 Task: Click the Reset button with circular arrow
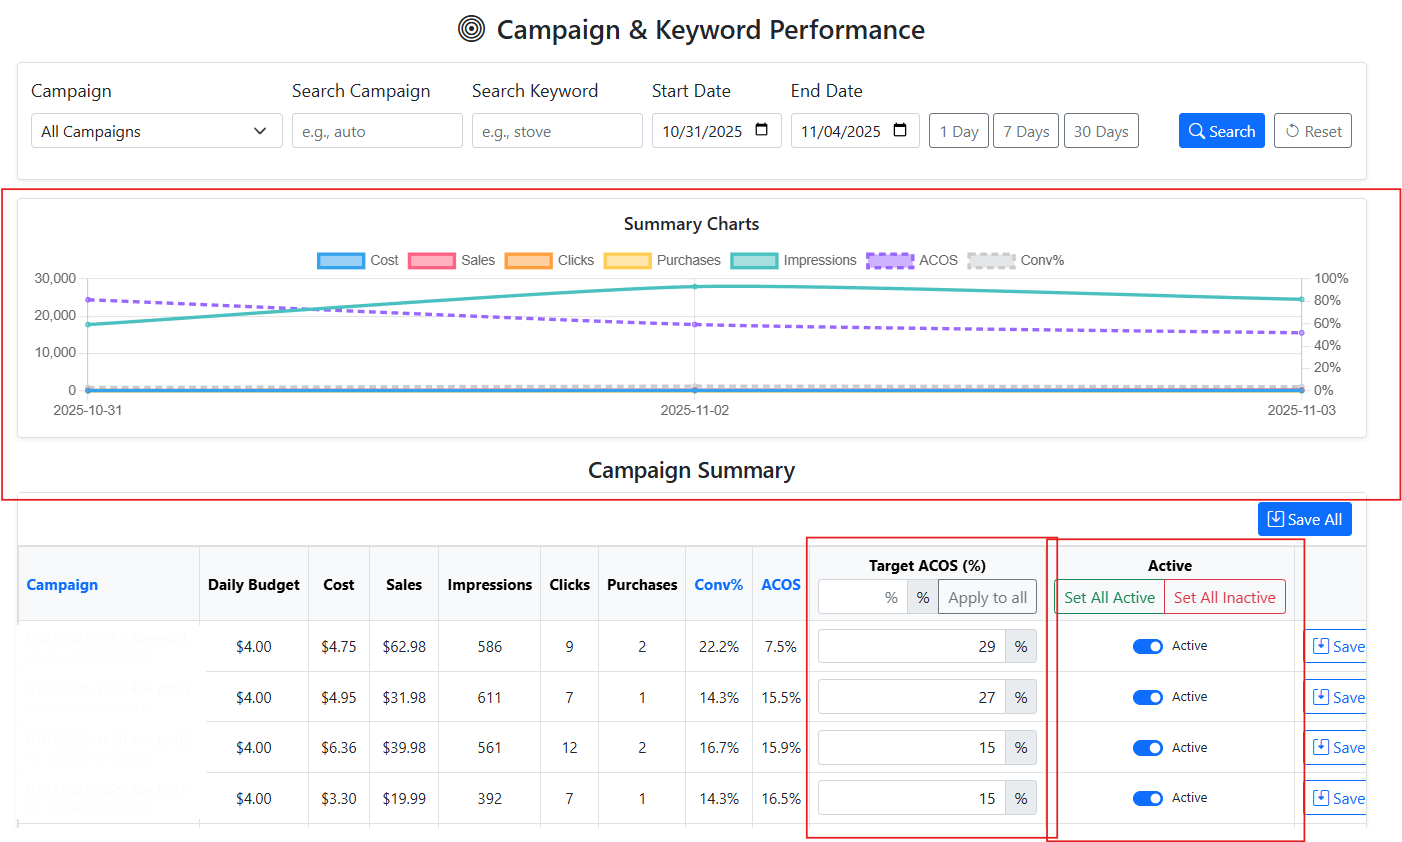[1312, 131]
